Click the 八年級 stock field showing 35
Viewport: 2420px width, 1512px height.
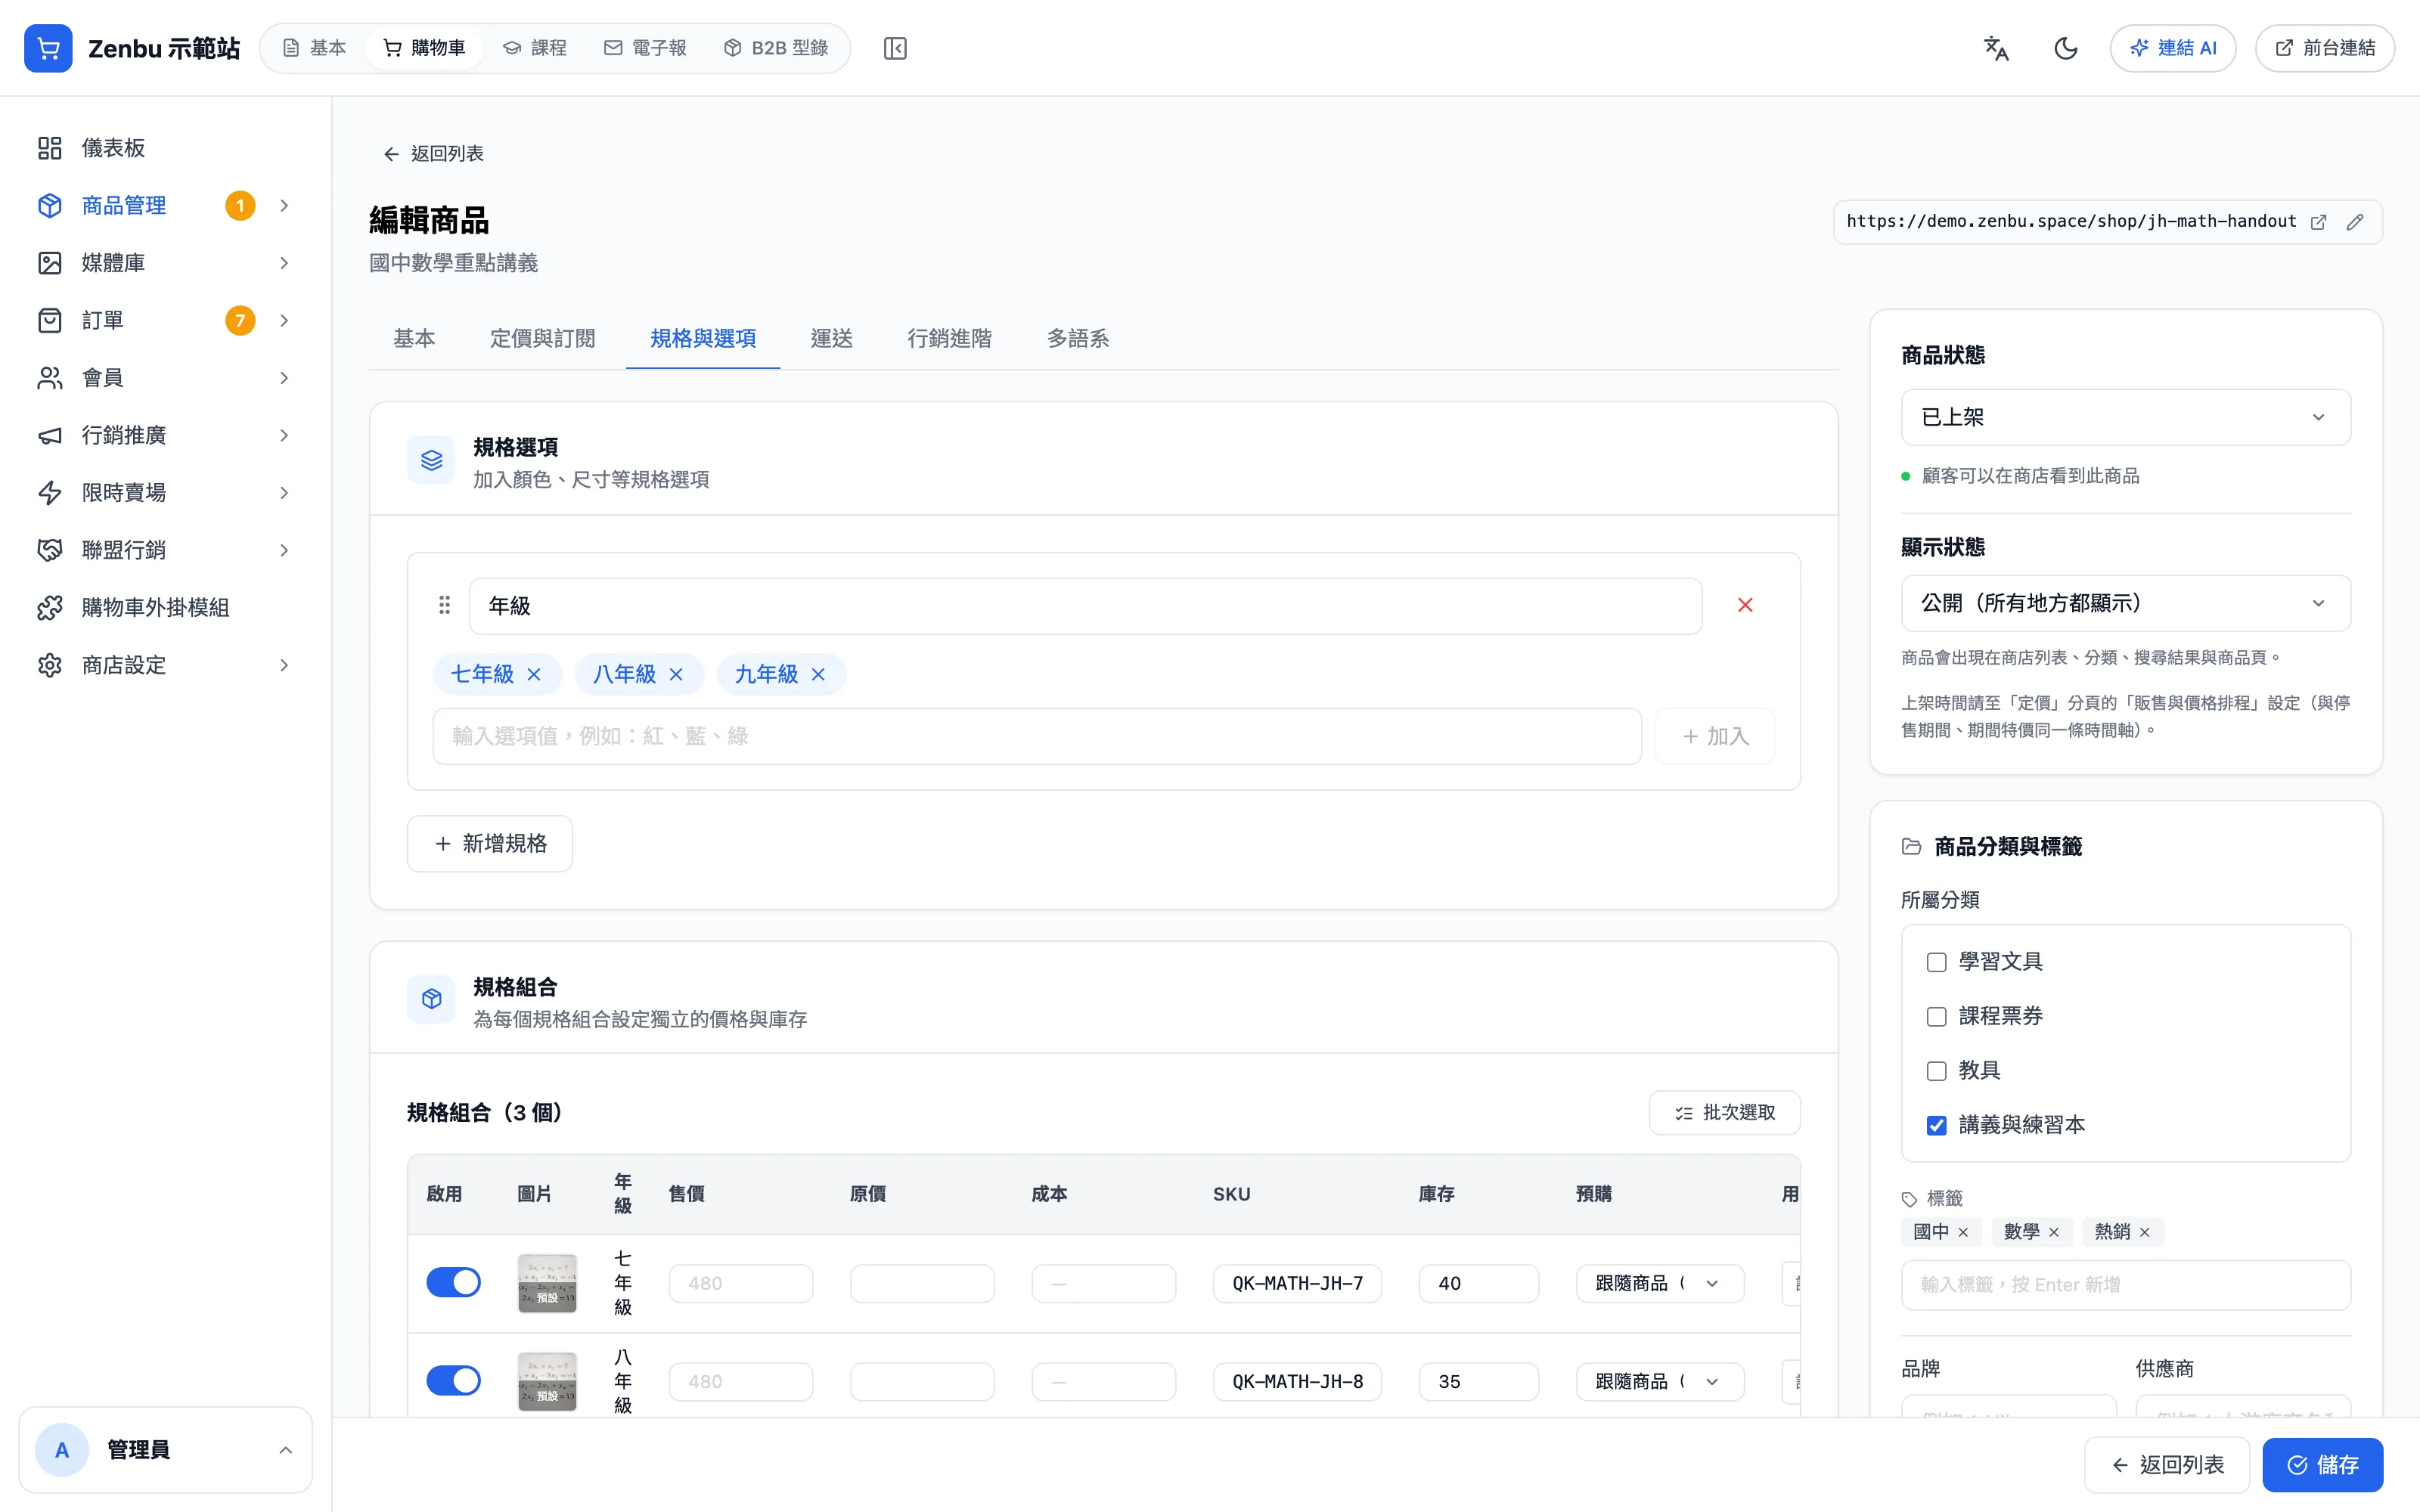pos(1478,1382)
